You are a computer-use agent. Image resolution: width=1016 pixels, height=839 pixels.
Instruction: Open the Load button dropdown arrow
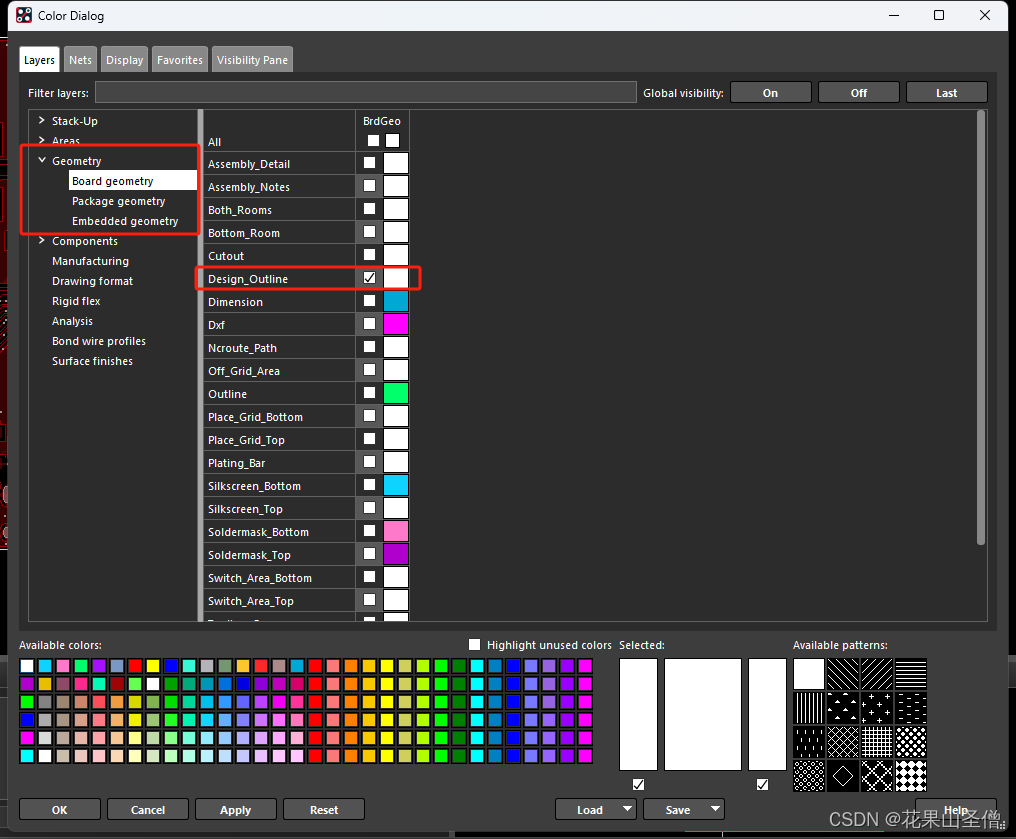coord(627,809)
